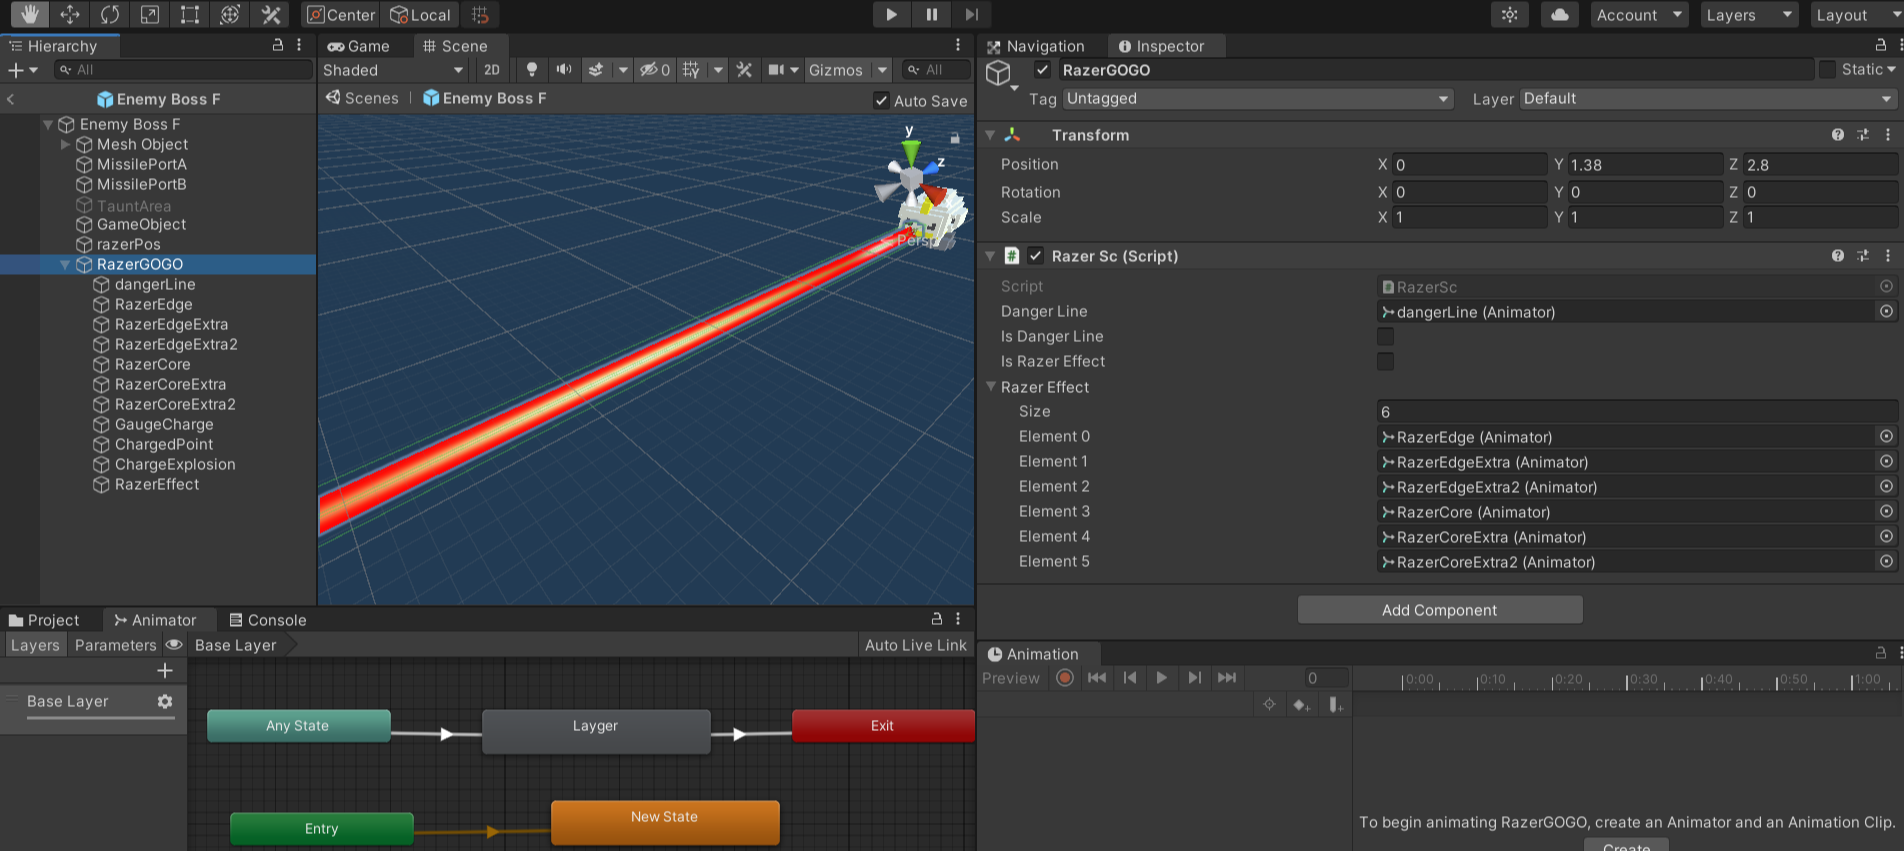Open the Layers dropdown in top toolbar

(1749, 15)
